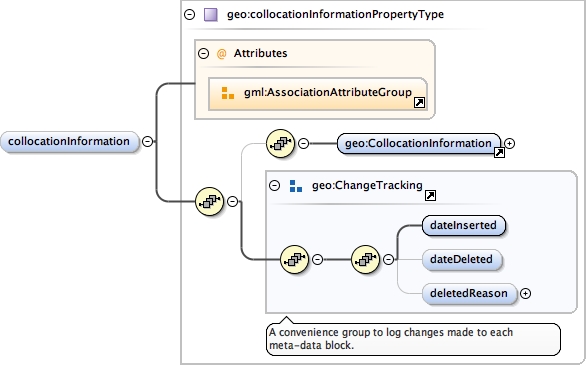
Task: Collapse the main sequence compositor
Action: 232,201
